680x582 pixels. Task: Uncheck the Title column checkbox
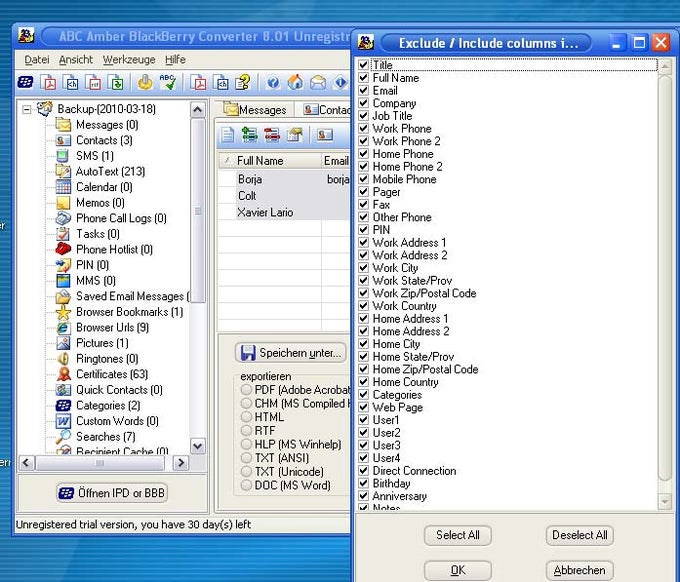coord(363,65)
